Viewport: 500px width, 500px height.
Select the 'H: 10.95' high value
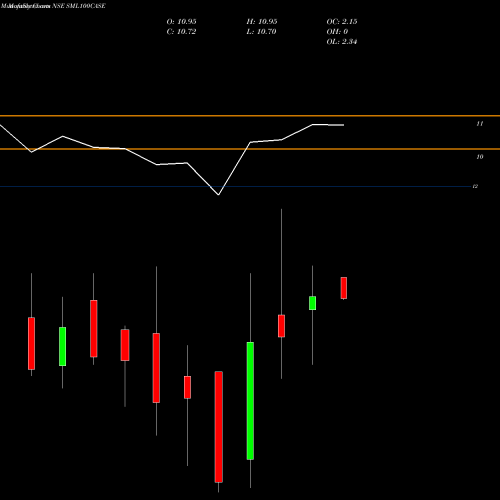tap(262, 22)
